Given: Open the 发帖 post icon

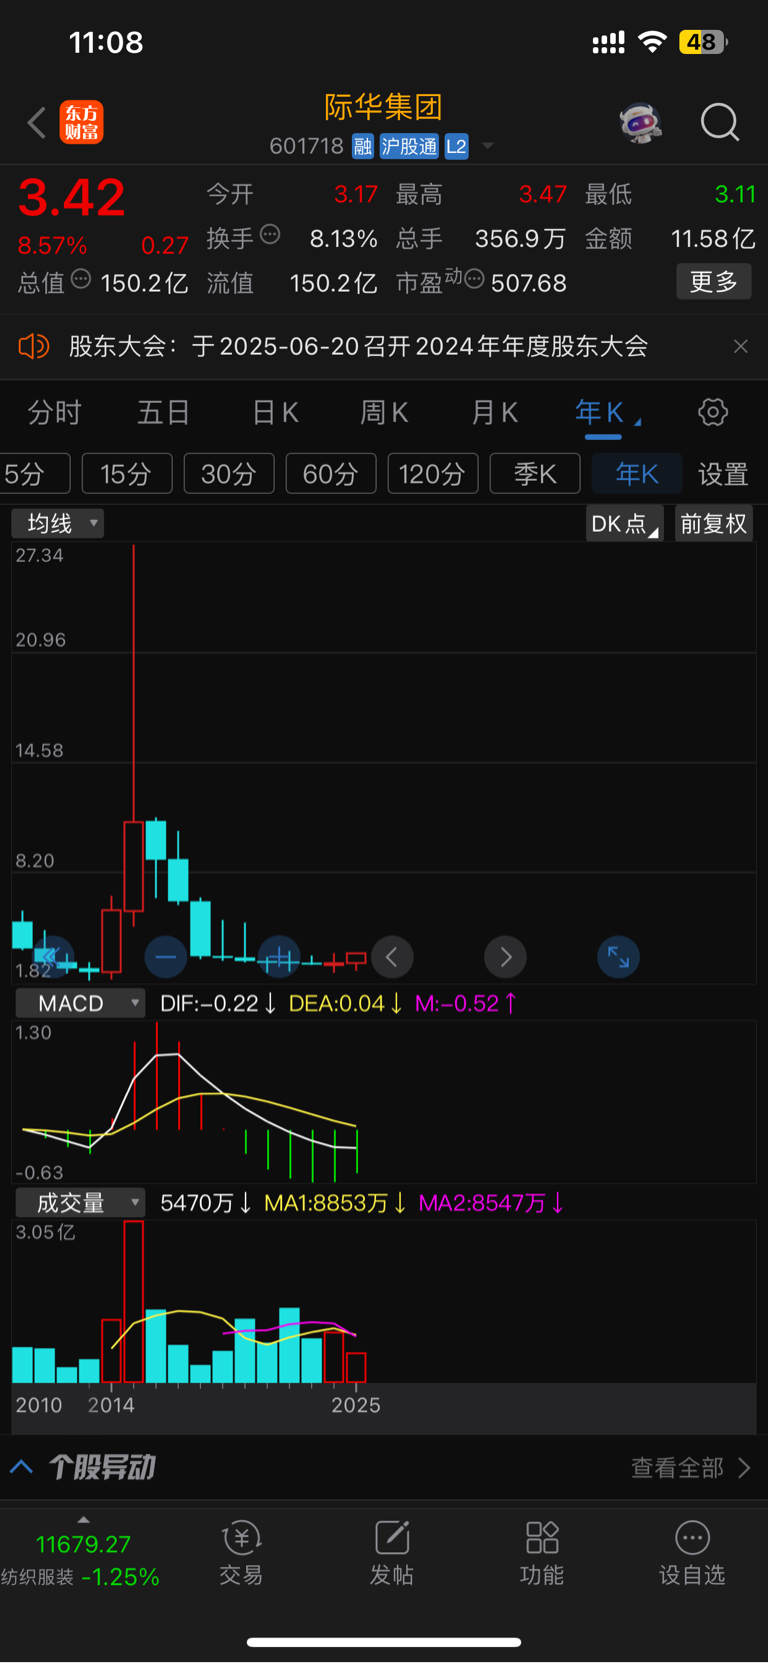Looking at the screenshot, I should 392,1554.
